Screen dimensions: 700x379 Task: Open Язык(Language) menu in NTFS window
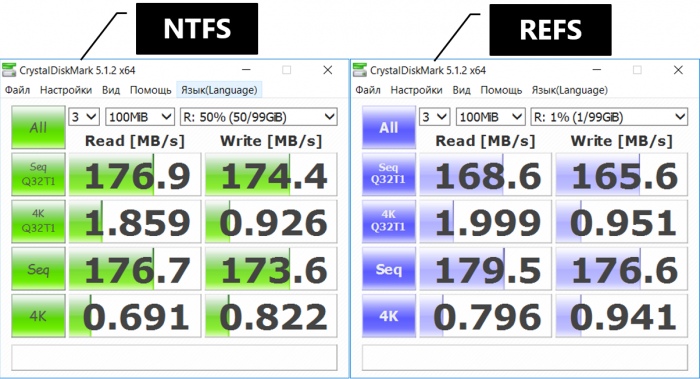click(x=219, y=90)
